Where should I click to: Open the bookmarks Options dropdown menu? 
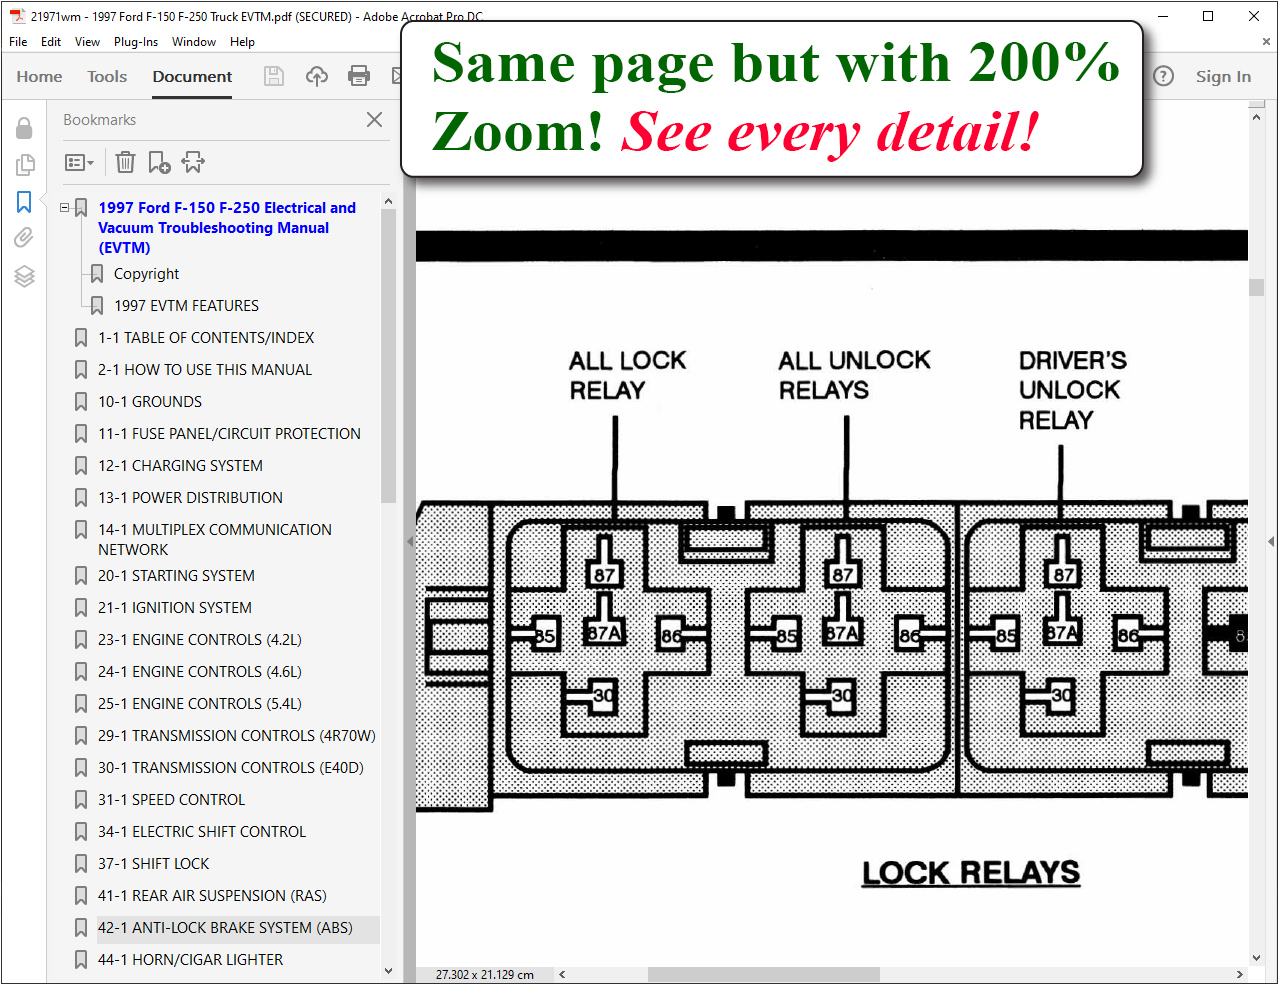tap(79, 162)
